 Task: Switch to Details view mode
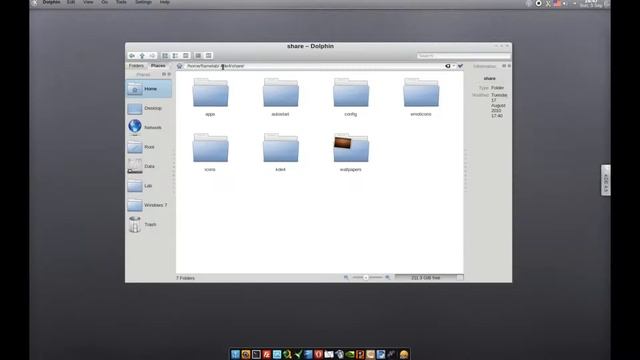click(175, 56)
